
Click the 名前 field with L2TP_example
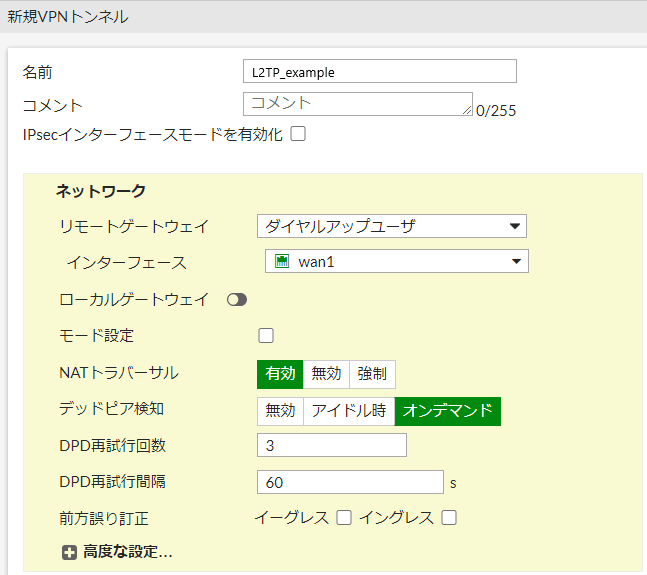(380, 71)
